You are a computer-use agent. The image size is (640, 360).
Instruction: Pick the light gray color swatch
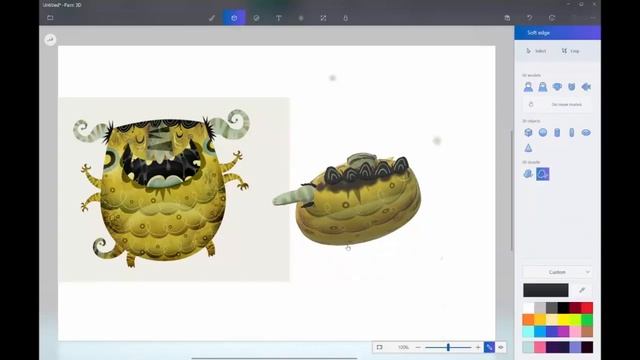(540, 307)
